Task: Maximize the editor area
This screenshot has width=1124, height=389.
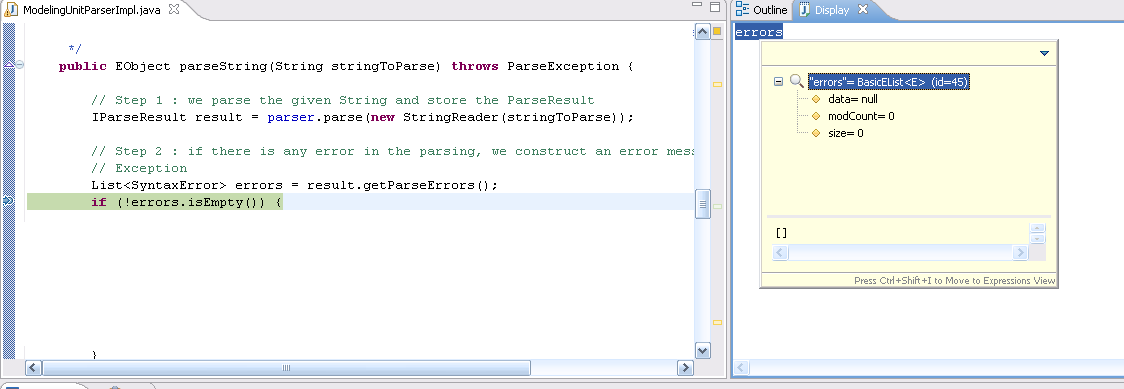Action: click(715, 7)
